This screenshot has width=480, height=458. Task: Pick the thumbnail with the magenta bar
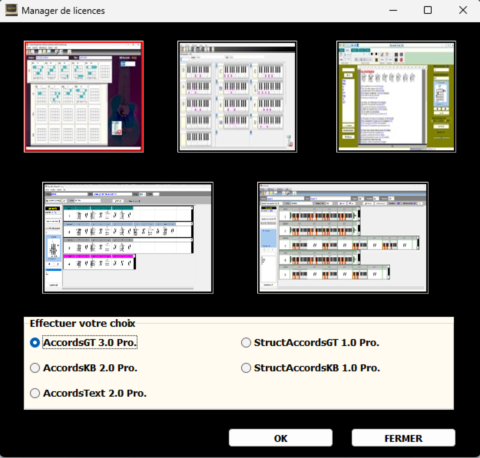pyautogui.click(x=128, y=238)
